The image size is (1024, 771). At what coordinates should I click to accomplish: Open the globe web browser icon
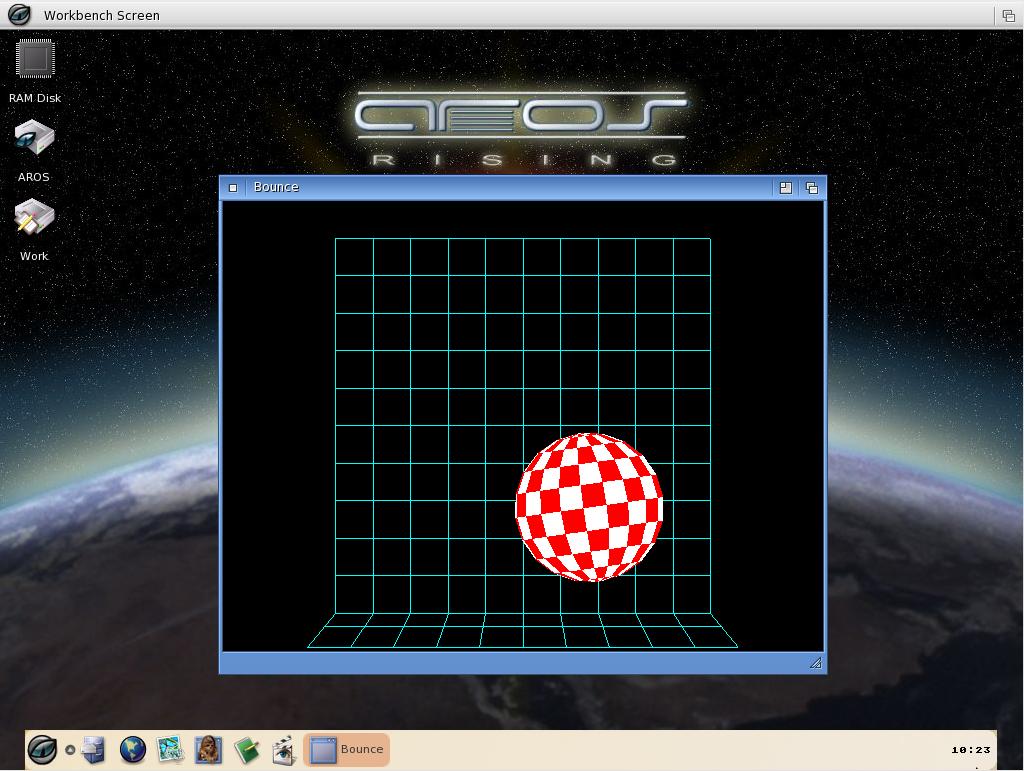tap(133, 749)
